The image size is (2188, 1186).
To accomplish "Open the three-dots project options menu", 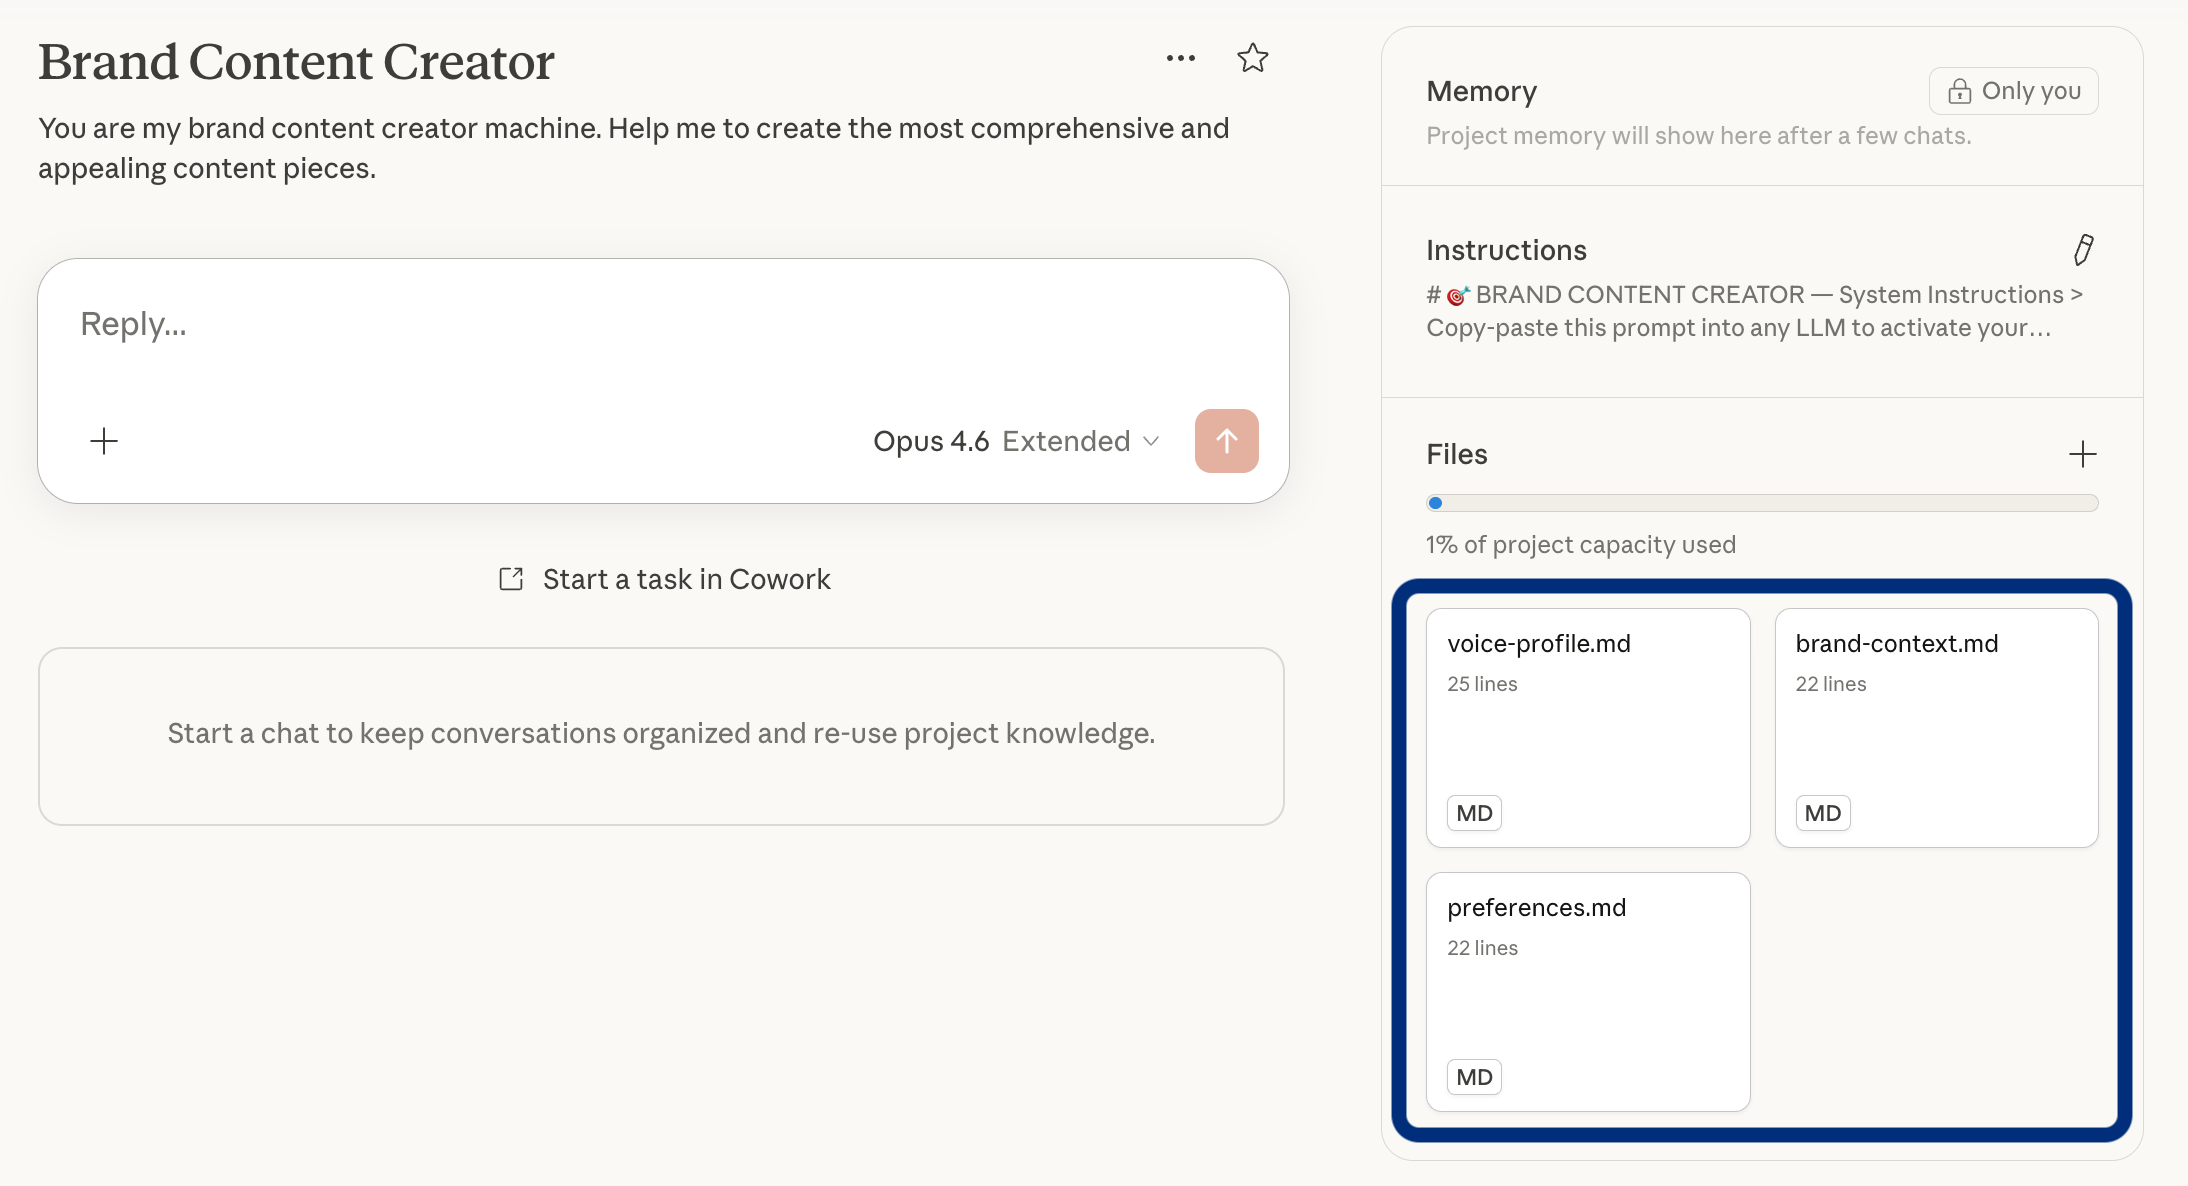I will coord(1180,59).
